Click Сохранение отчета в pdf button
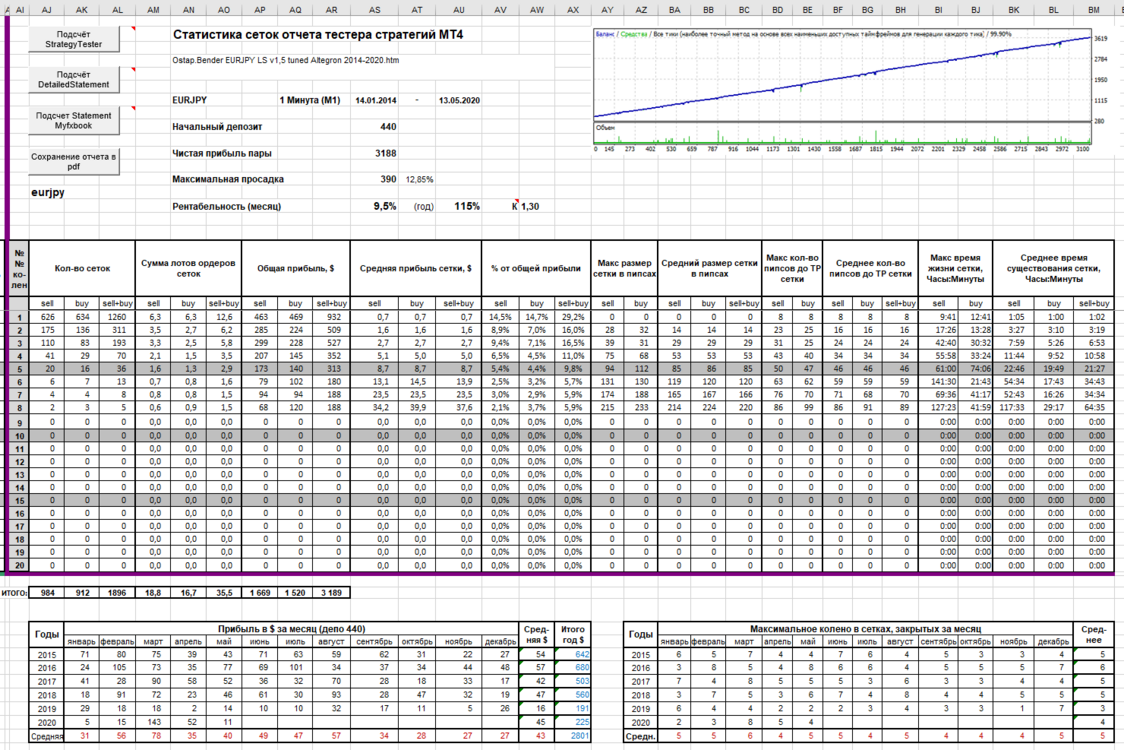The image size is (1124, 750). coord(74,161)
